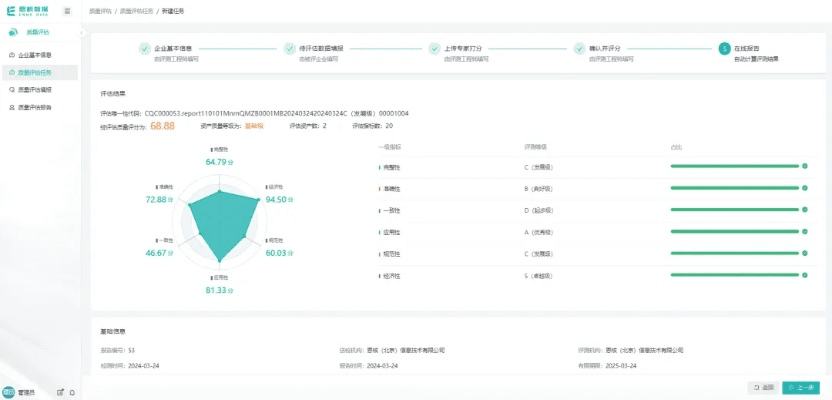Click the 上一步 button
Viewport: 832px width, 400px height.
click(802, 387)
